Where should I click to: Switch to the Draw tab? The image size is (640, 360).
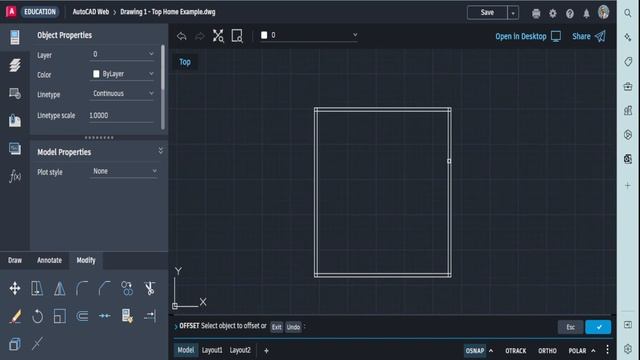[x=15, y=260]
